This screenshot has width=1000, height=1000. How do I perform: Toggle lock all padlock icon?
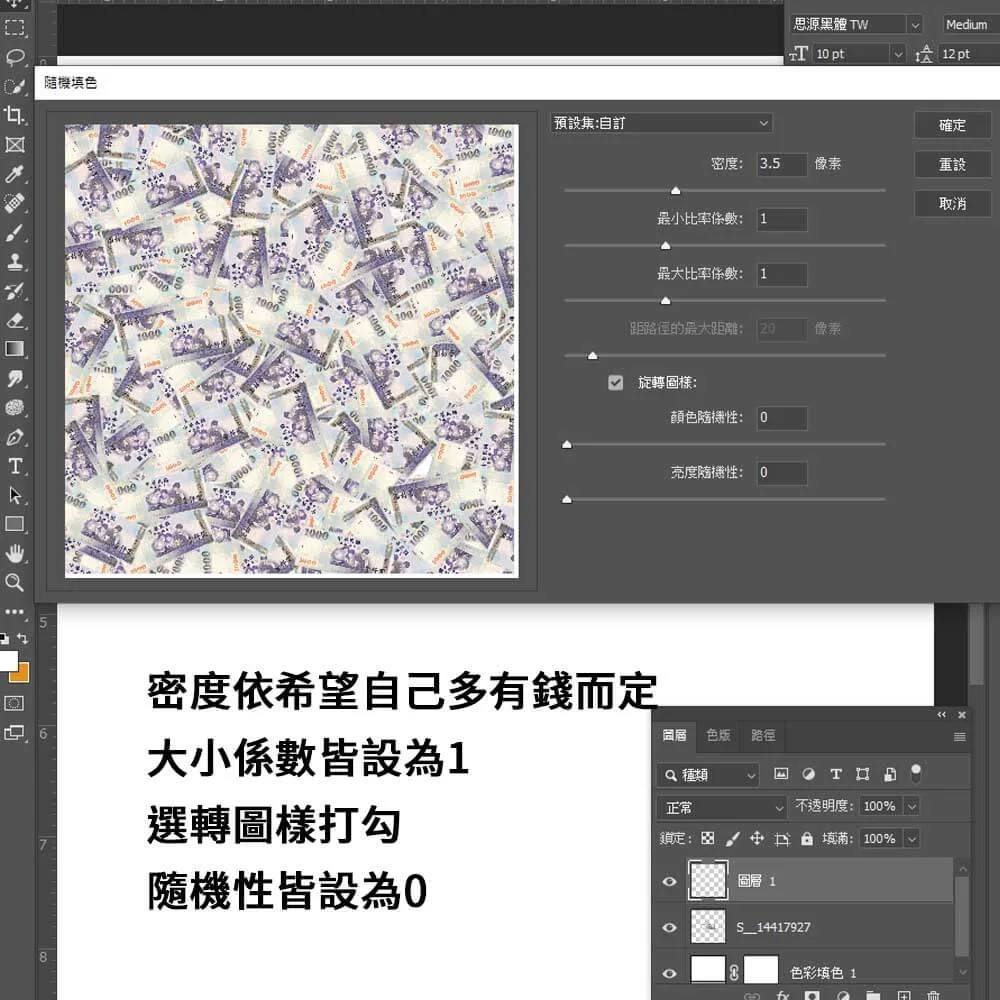807,838
